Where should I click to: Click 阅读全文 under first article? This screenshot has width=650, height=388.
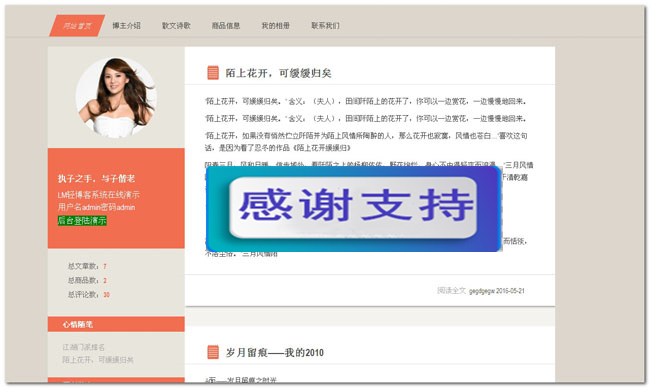click(451, 291)
